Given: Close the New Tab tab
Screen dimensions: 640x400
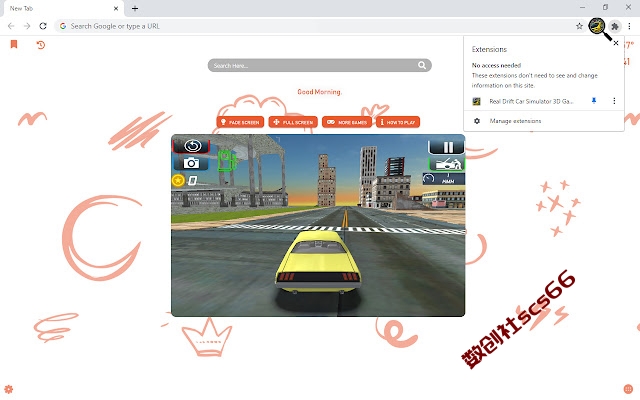Looking at the screenshot, I should pos(116,8).
